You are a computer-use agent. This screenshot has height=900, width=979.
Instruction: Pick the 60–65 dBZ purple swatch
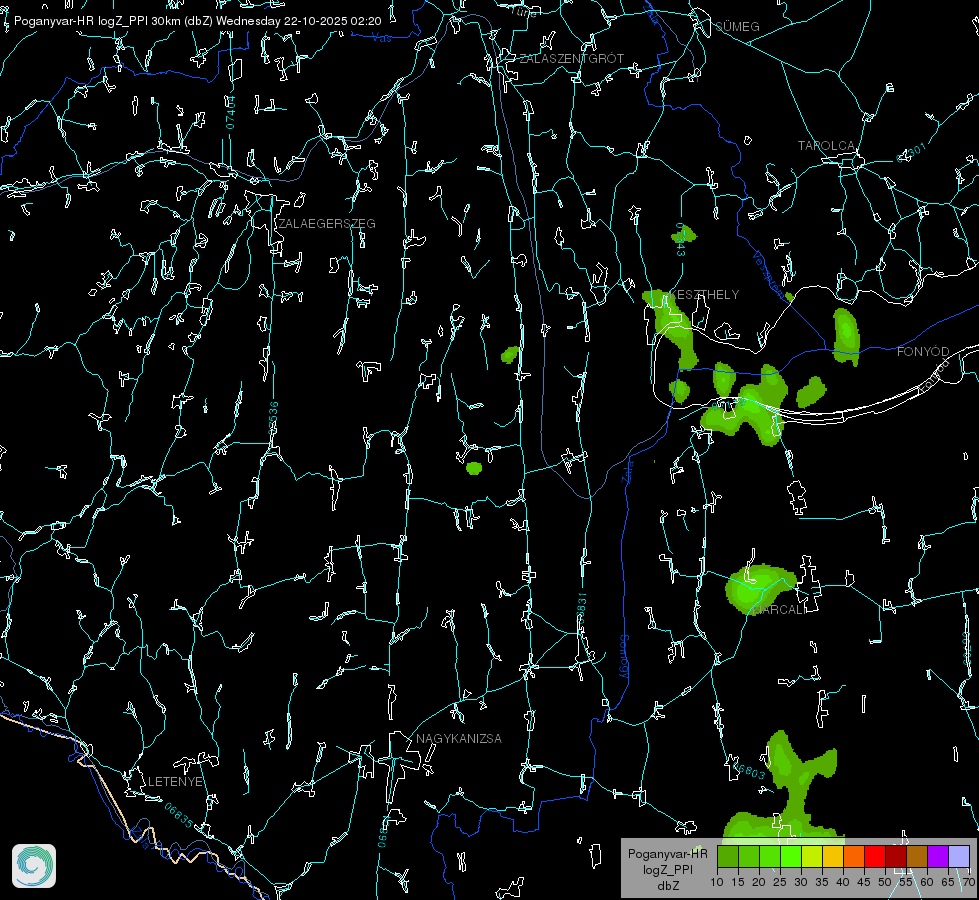938,856
